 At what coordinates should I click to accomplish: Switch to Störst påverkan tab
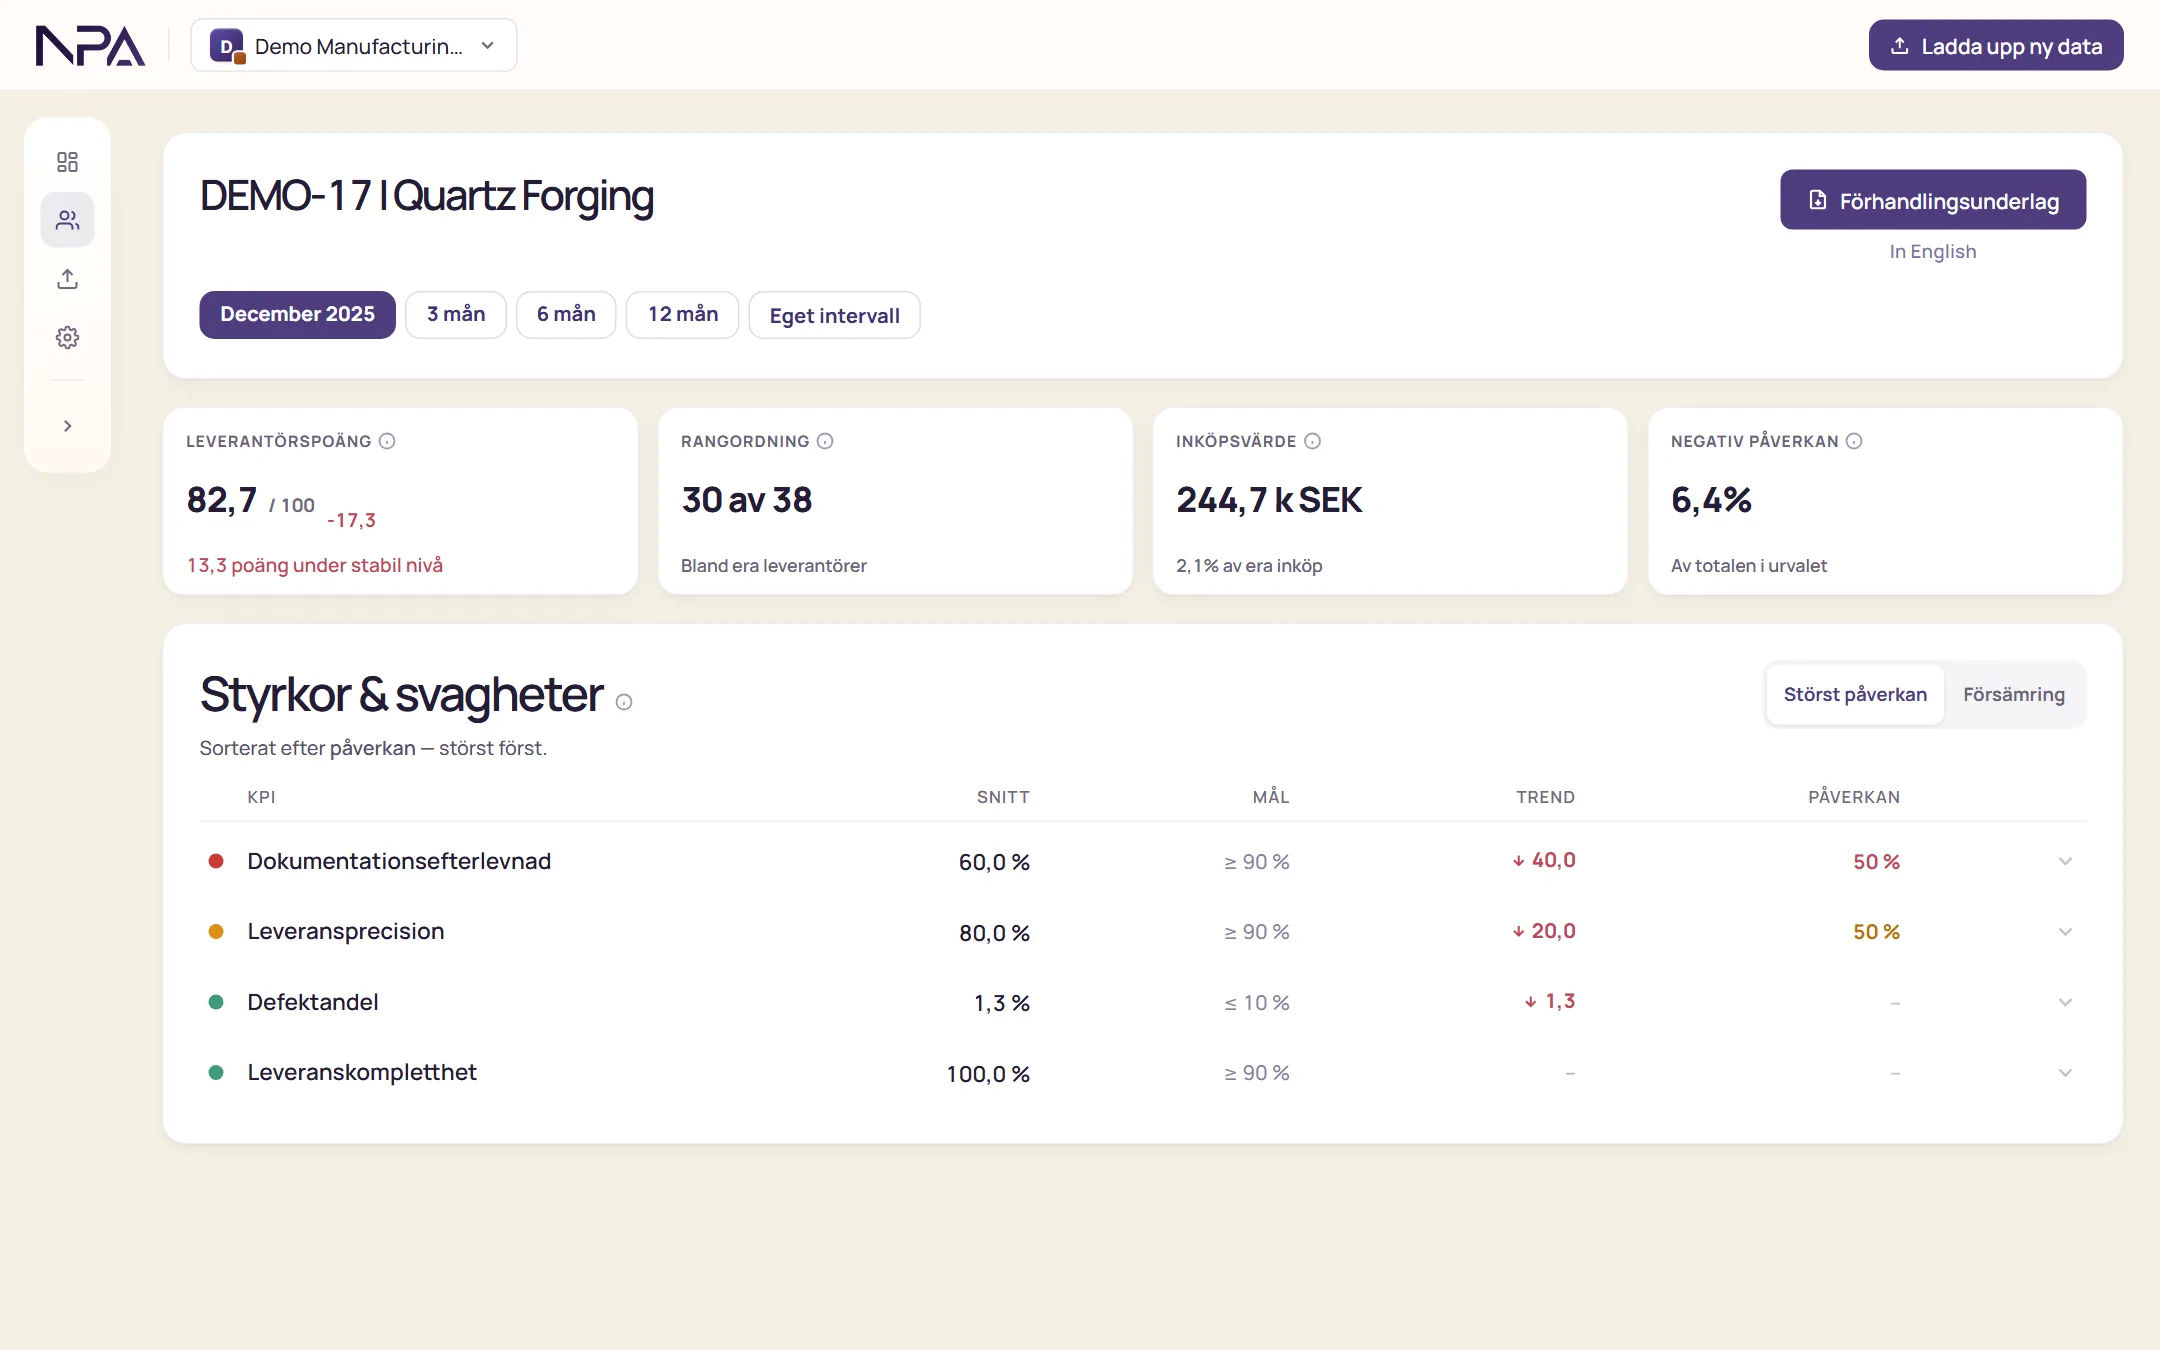tap(1855, 694)
